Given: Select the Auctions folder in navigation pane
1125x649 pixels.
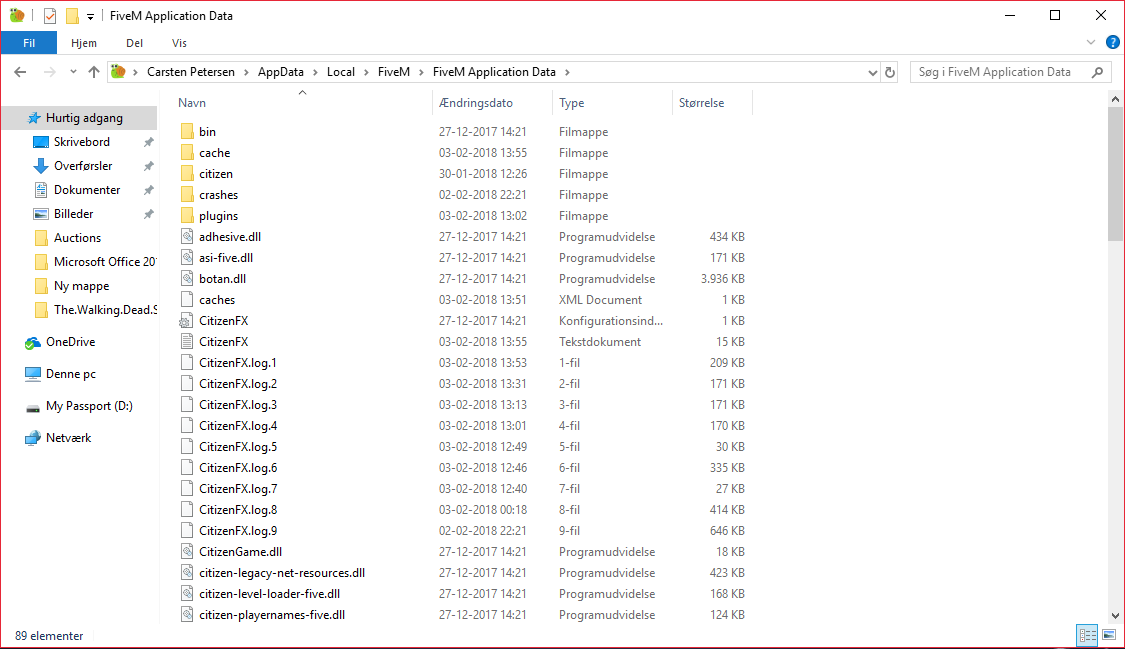Looking at the screenshot, I should pyautogui.click(x=77, y=238).
